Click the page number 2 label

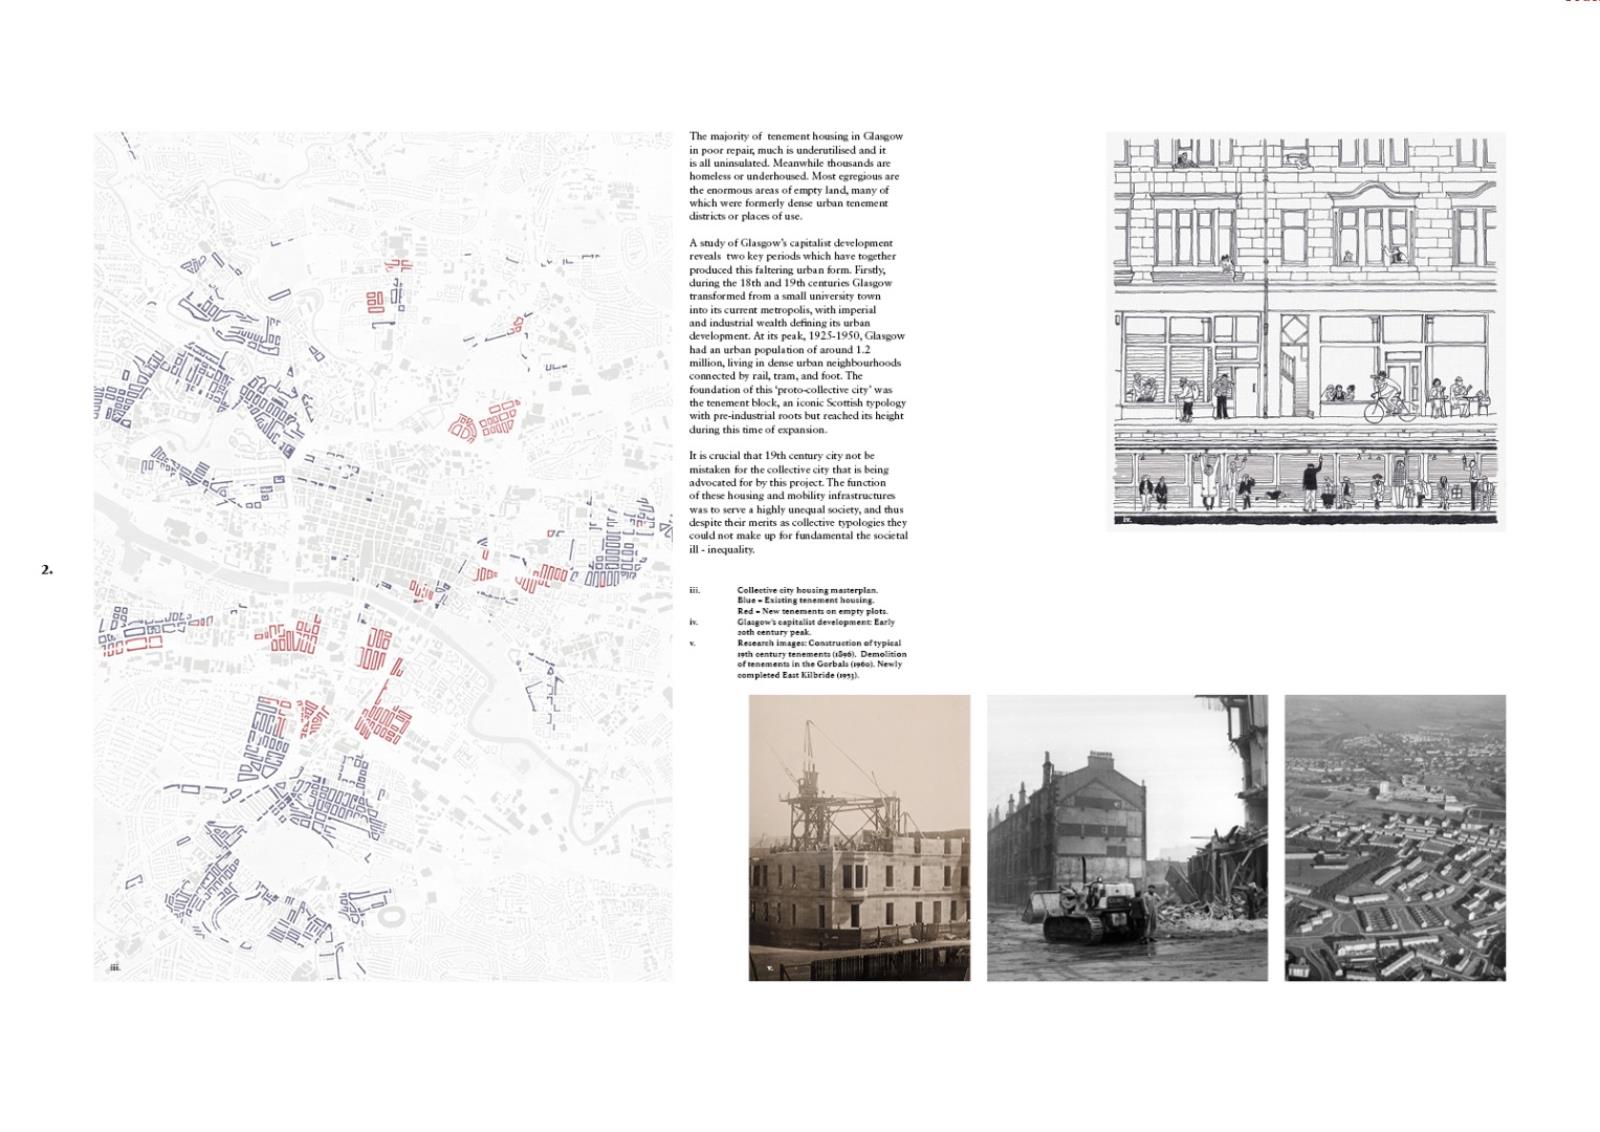[47, 570]
